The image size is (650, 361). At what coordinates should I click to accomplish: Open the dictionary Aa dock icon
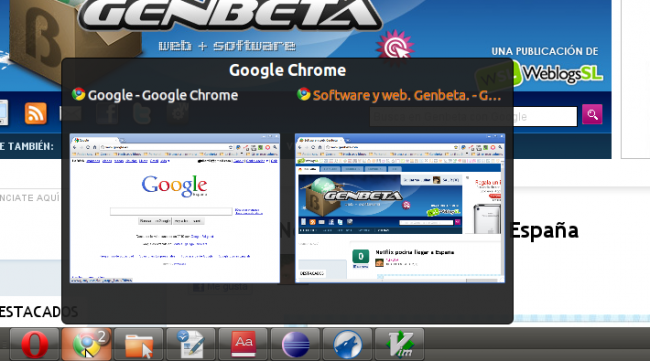[243, 344]
